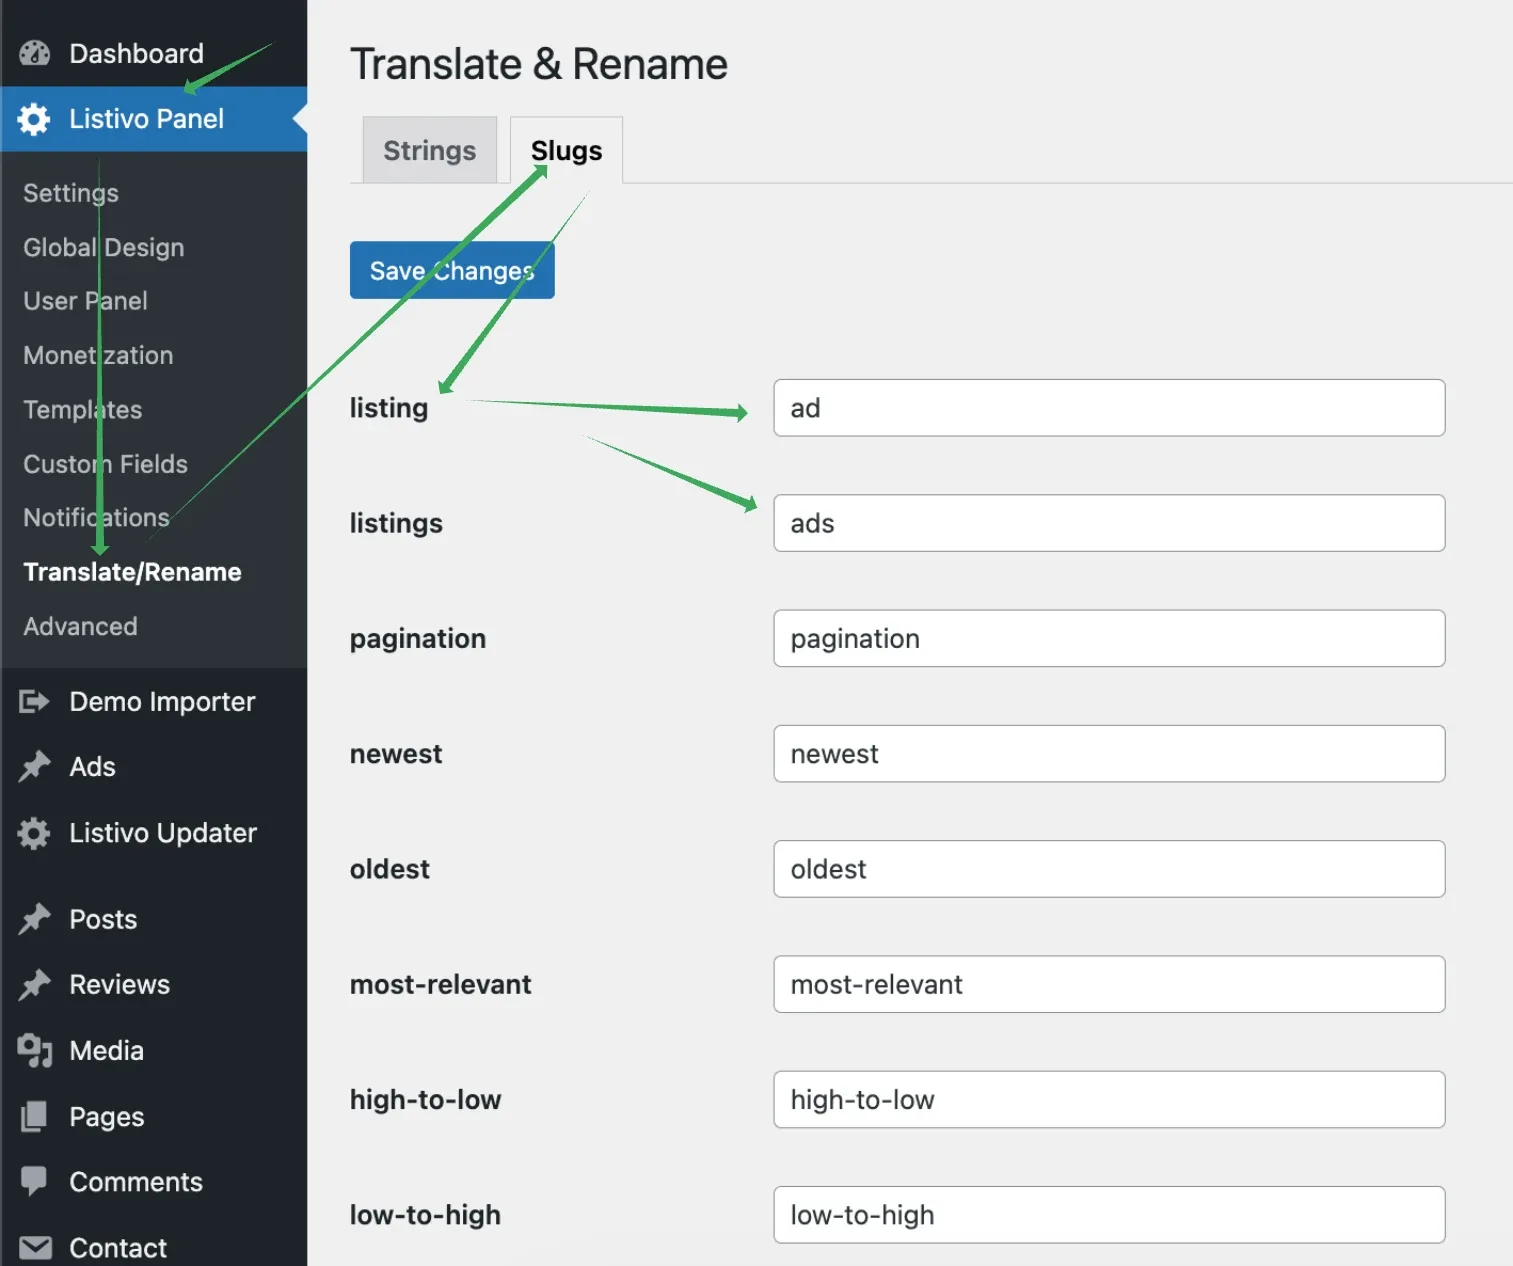
Task: Click the Posts pushpin icon
Action: (x=34, y=919)
